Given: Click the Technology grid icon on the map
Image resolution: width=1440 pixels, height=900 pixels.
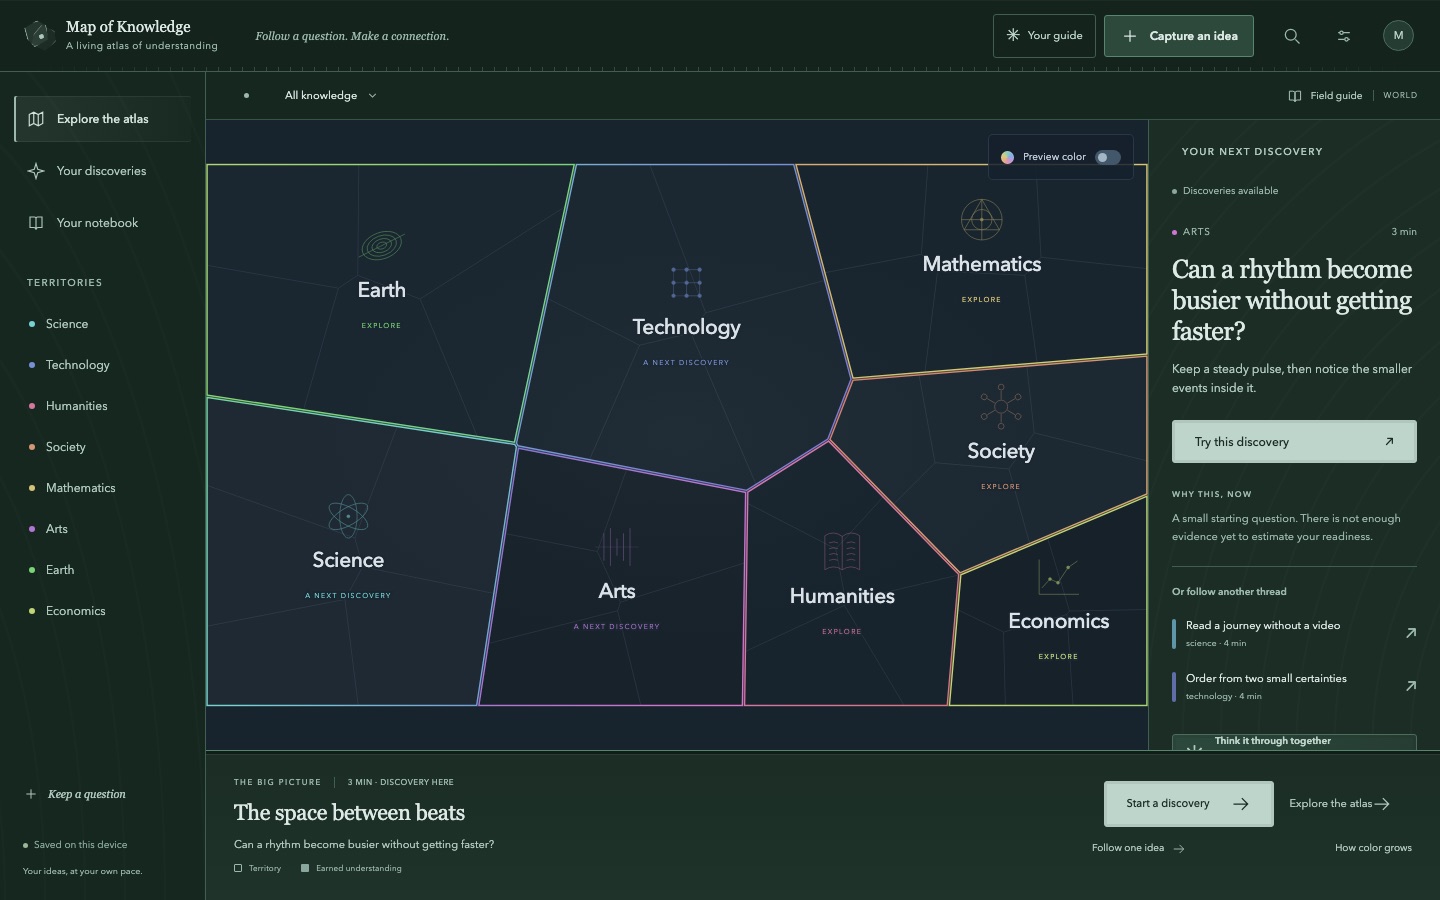Looking at the screenshot, I should [x=686, y=282].
